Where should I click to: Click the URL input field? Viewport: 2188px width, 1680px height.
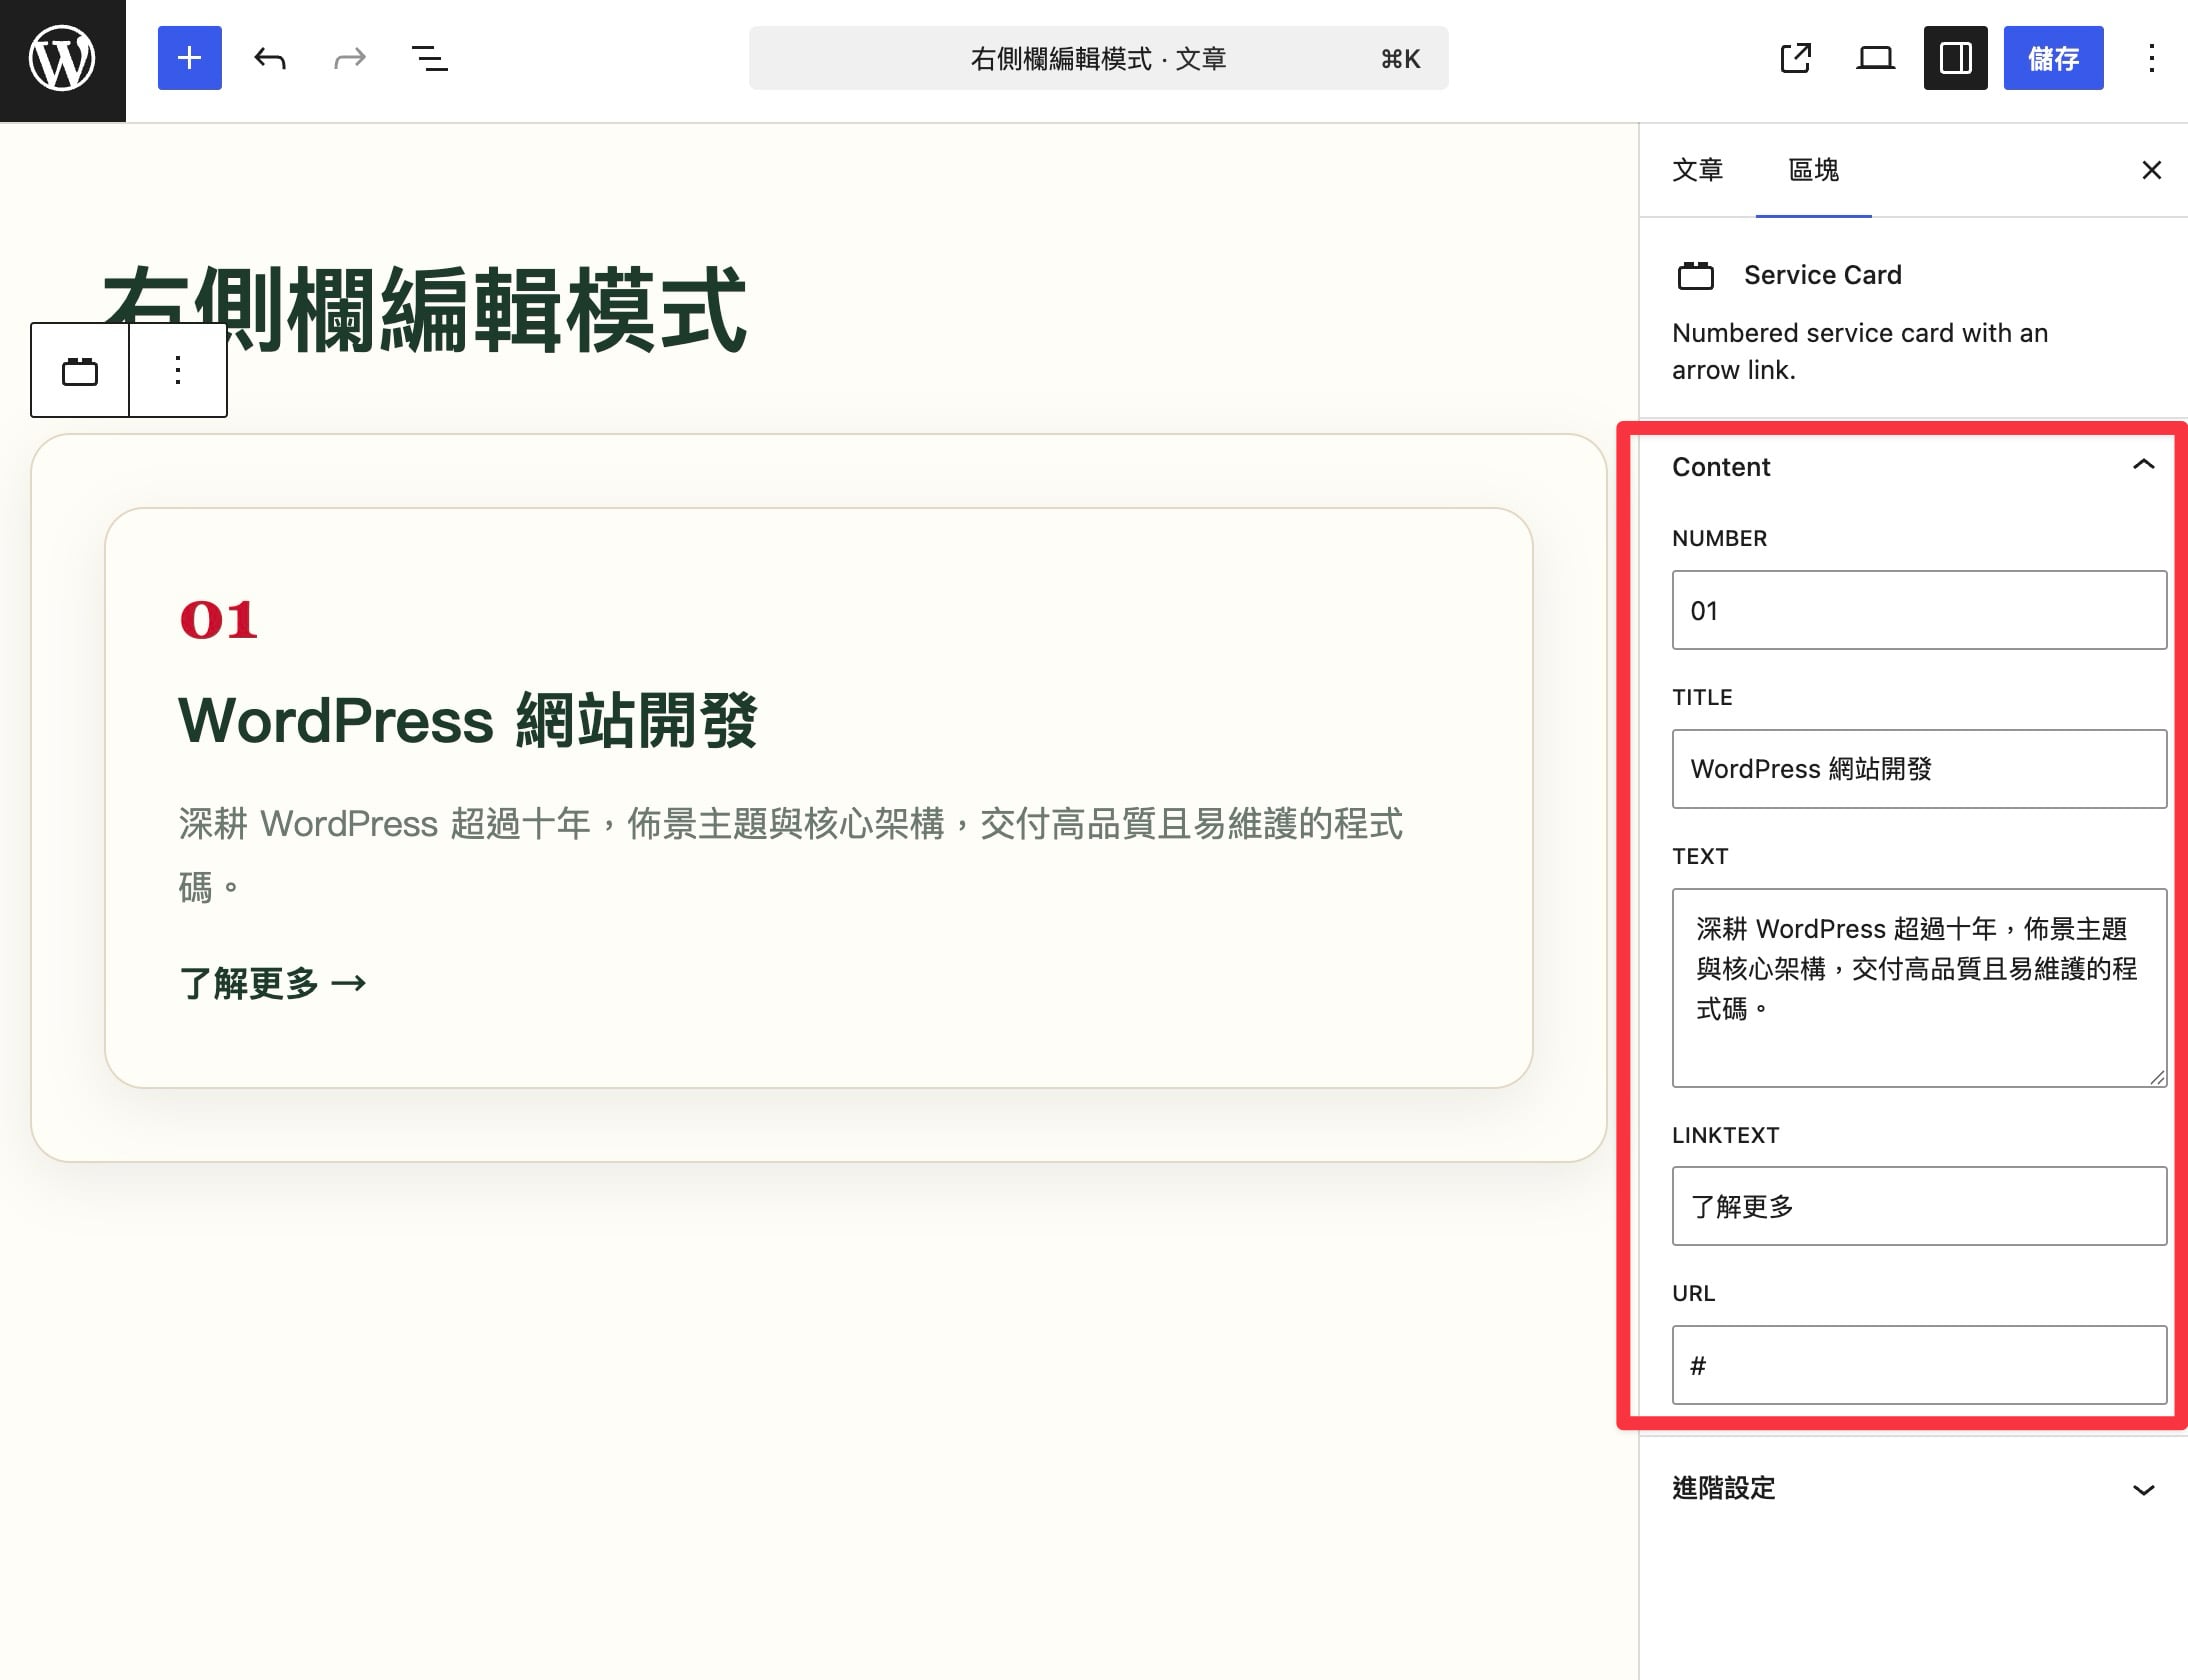pos(1919,1365)
